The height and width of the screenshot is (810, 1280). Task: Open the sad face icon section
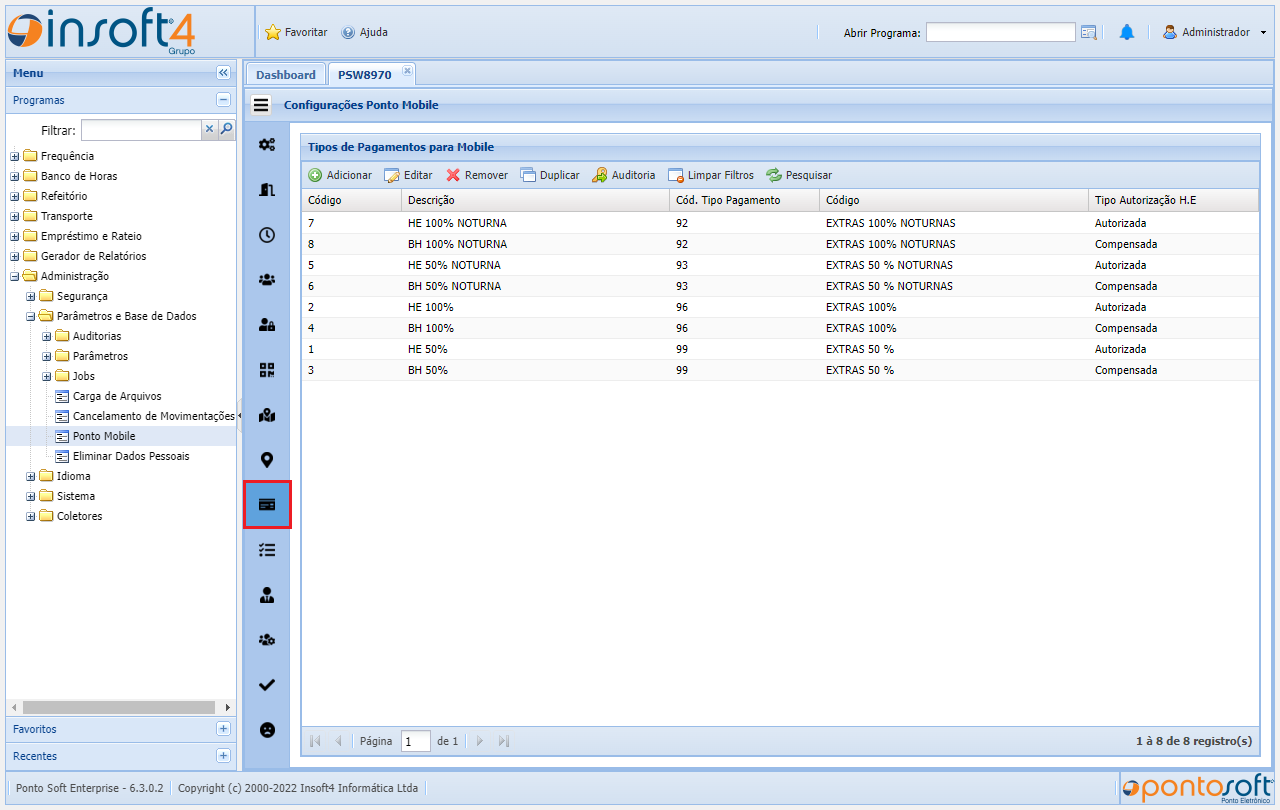[267, 730]
